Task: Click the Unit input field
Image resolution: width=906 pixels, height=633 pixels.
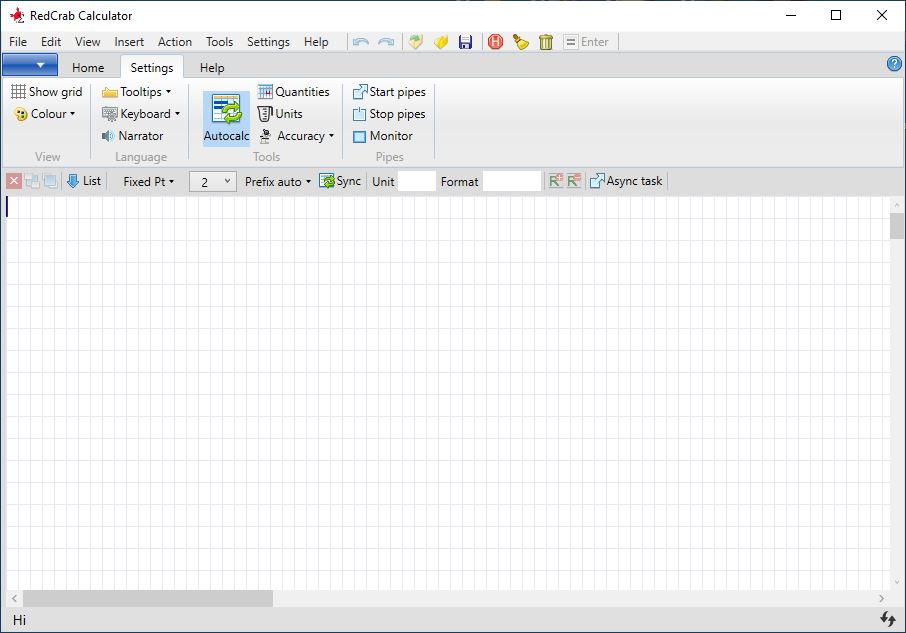Action: tap(417, 181)
